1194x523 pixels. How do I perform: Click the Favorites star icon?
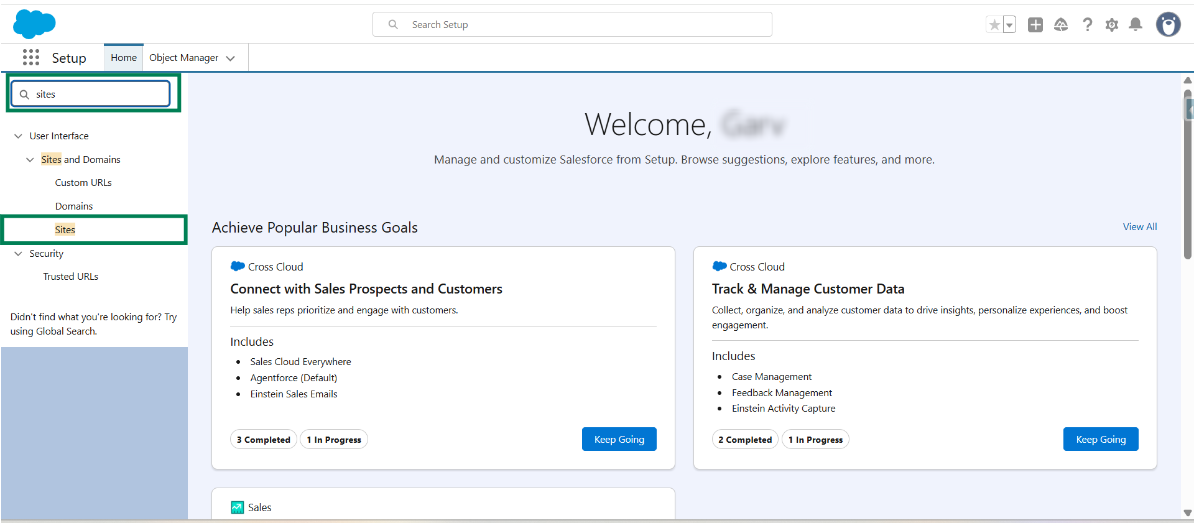(x=994, y=25)
